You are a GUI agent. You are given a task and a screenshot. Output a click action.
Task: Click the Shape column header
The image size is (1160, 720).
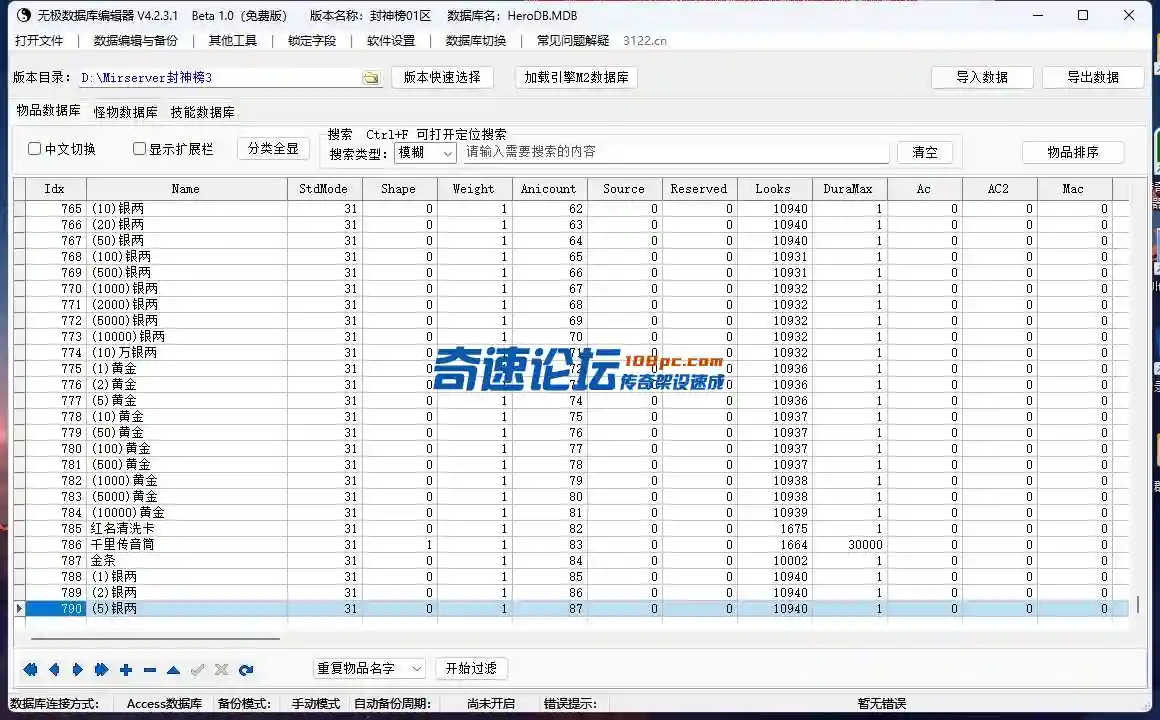click(x=399, y=189)
